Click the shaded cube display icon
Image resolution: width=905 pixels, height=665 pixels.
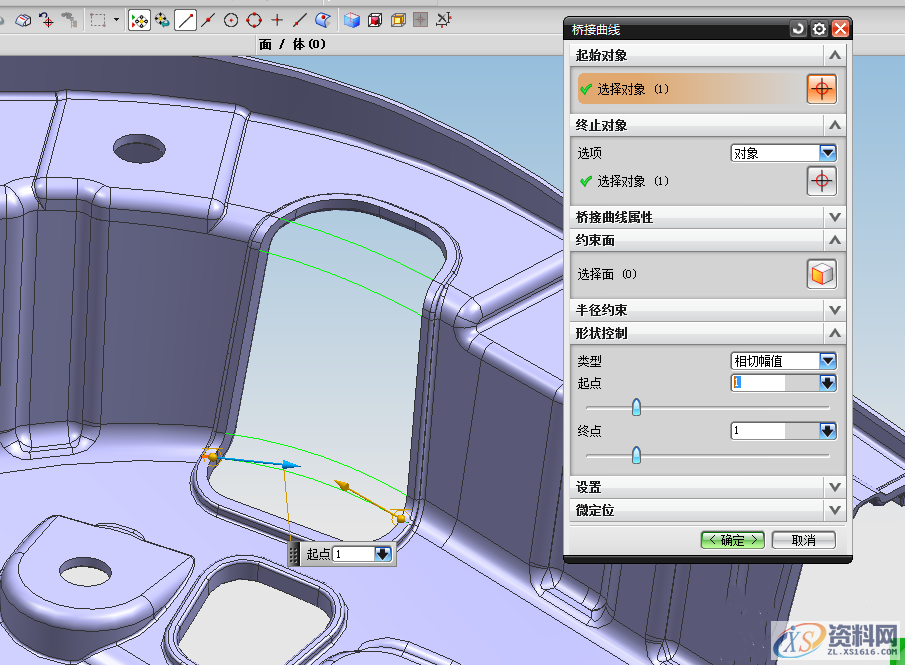click(352, 19)
